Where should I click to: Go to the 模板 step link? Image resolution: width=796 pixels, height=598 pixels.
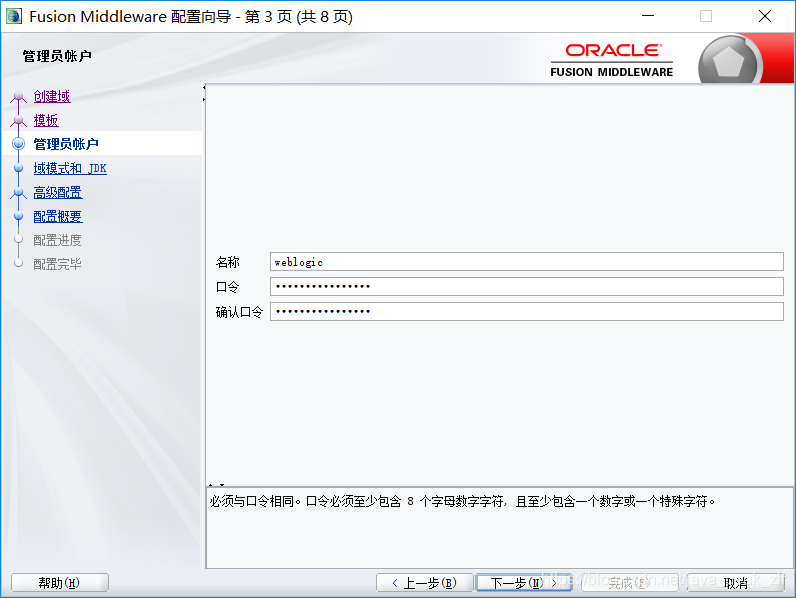click(x=46, y=120)
